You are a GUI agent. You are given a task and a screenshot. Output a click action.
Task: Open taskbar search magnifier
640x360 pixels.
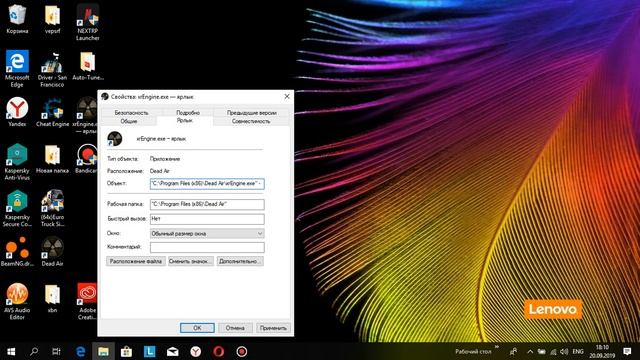(34, 351)
